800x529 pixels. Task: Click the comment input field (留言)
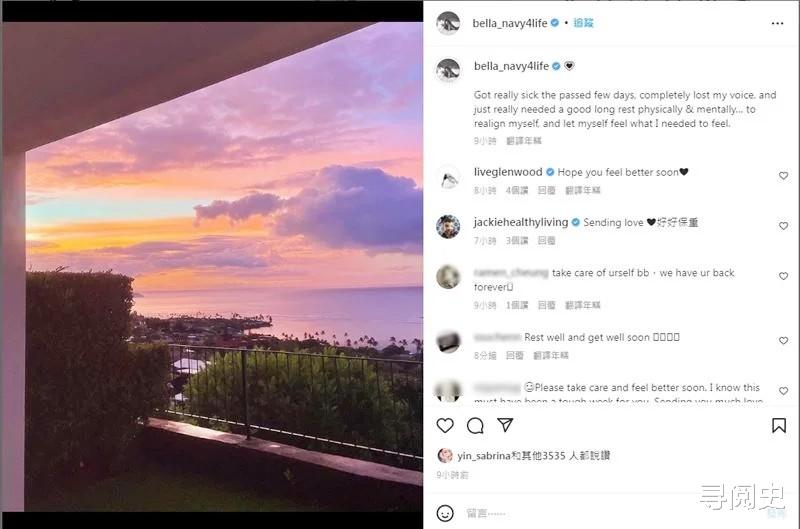[600, 513]
